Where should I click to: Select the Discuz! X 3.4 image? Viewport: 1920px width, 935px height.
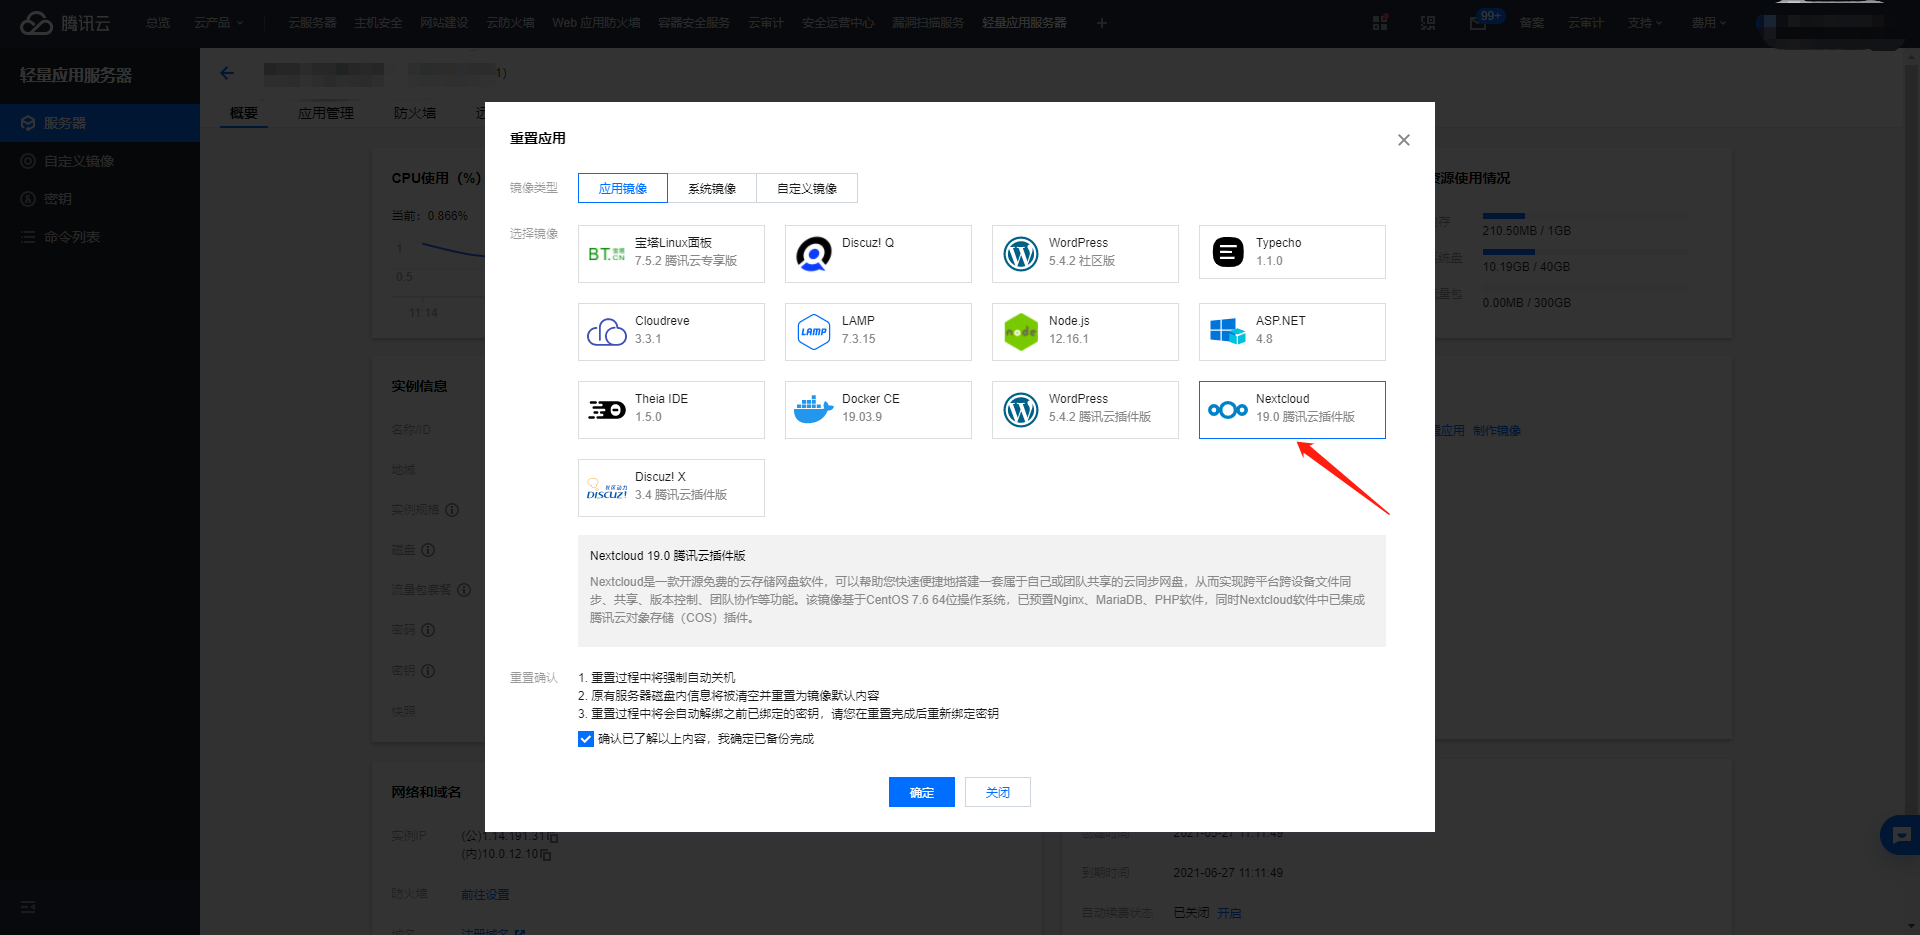tap(671, 488)
